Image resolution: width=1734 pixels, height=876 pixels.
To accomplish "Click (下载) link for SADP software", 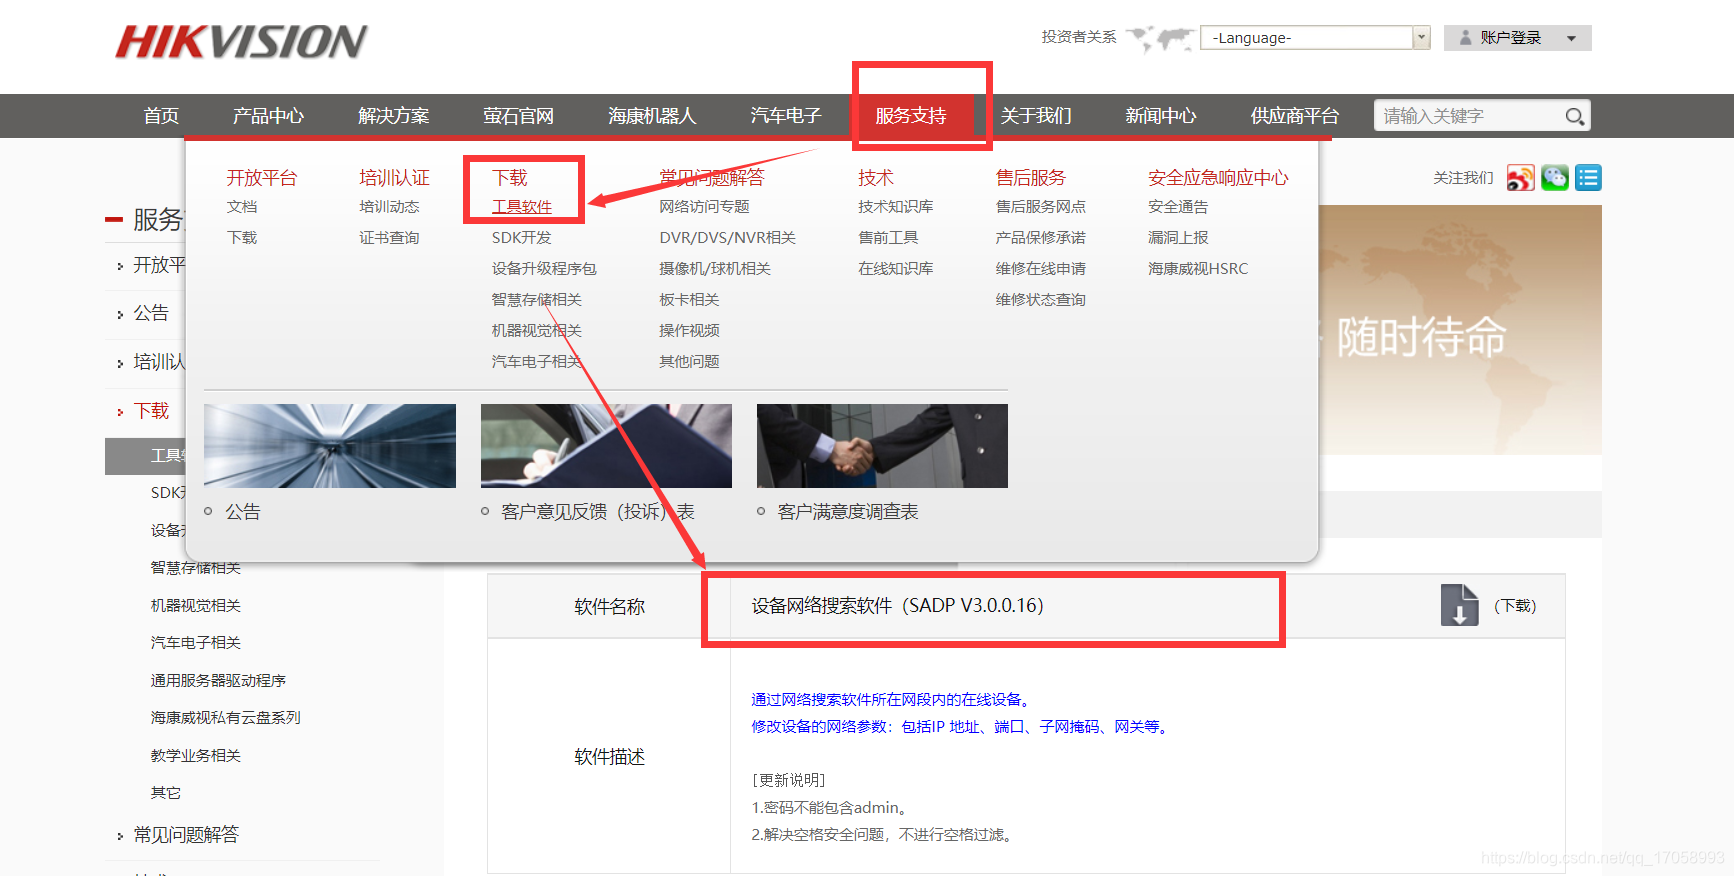I will point(1515,606).
